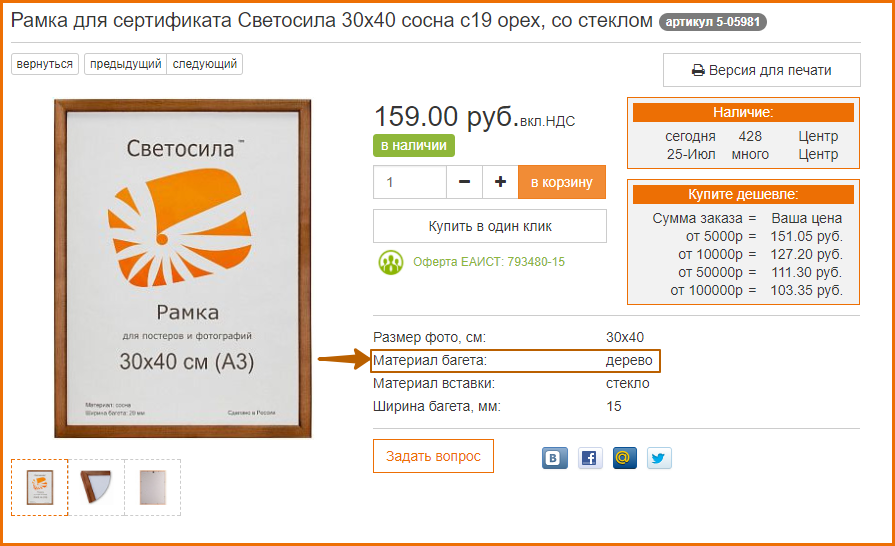Share product on VKontakte icon
This screenshot has width=895, height=546.
pos(554,458)
